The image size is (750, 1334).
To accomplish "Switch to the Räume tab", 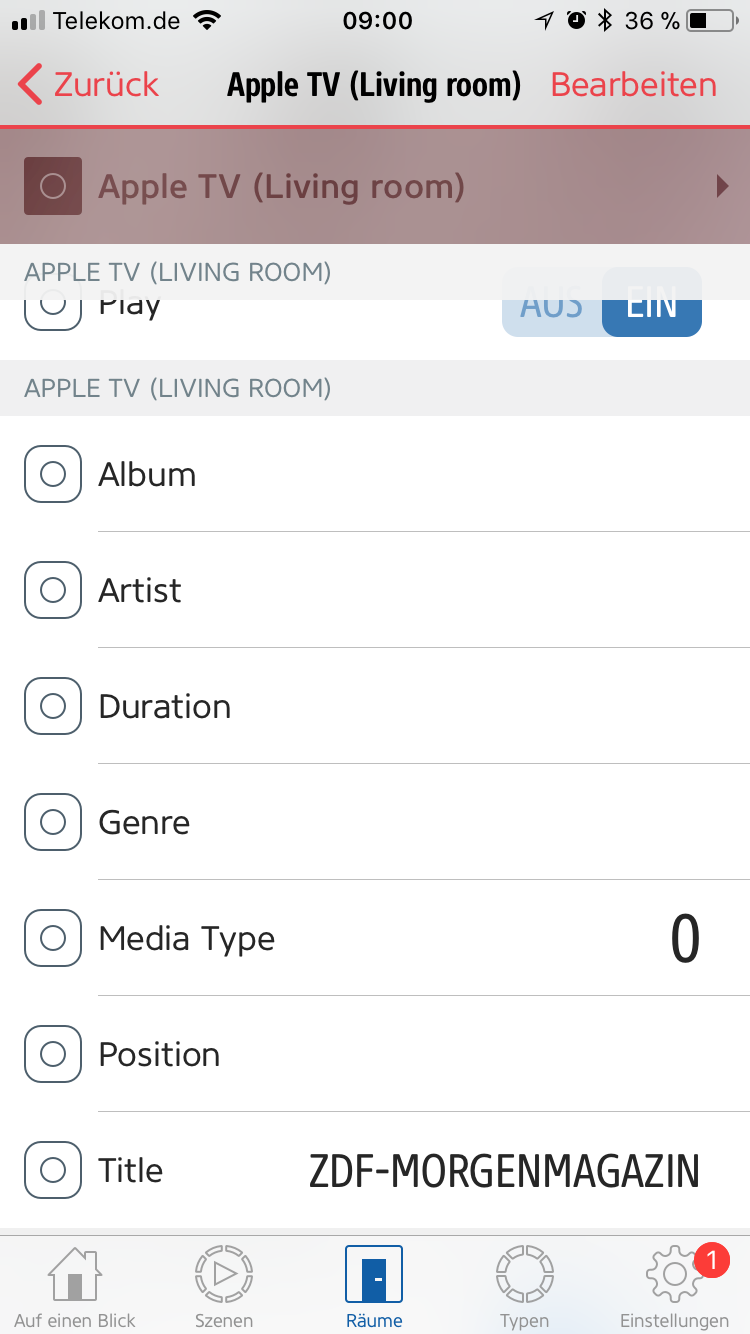I will pyautogui.click(x=374, y=1287).
